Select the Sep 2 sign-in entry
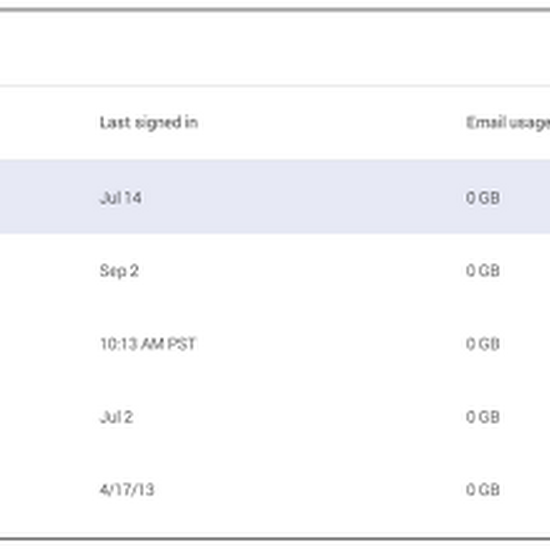The image size is (550, 550). point(119,271)
